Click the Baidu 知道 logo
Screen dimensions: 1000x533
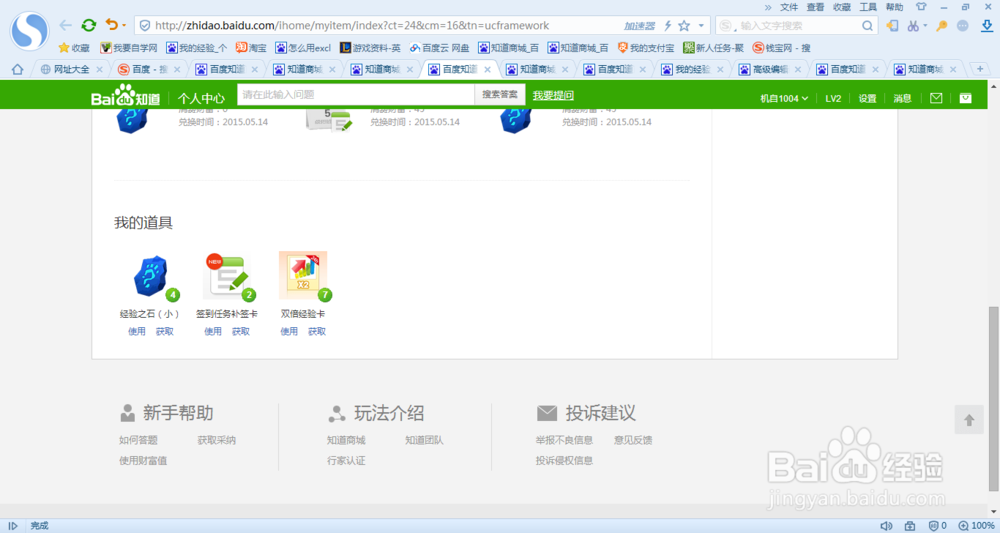(126, 96)
